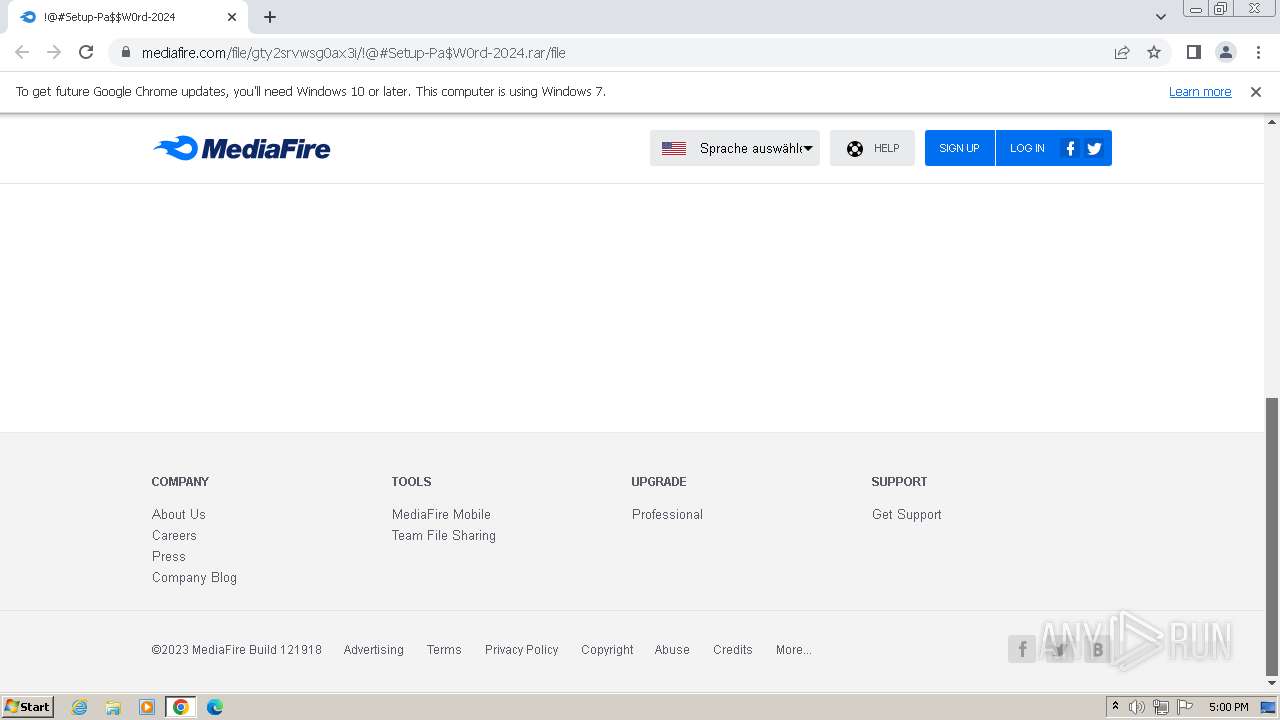Open the Windows Start menu
This screenshot has height=720, width=1280.
coord(28,706)
